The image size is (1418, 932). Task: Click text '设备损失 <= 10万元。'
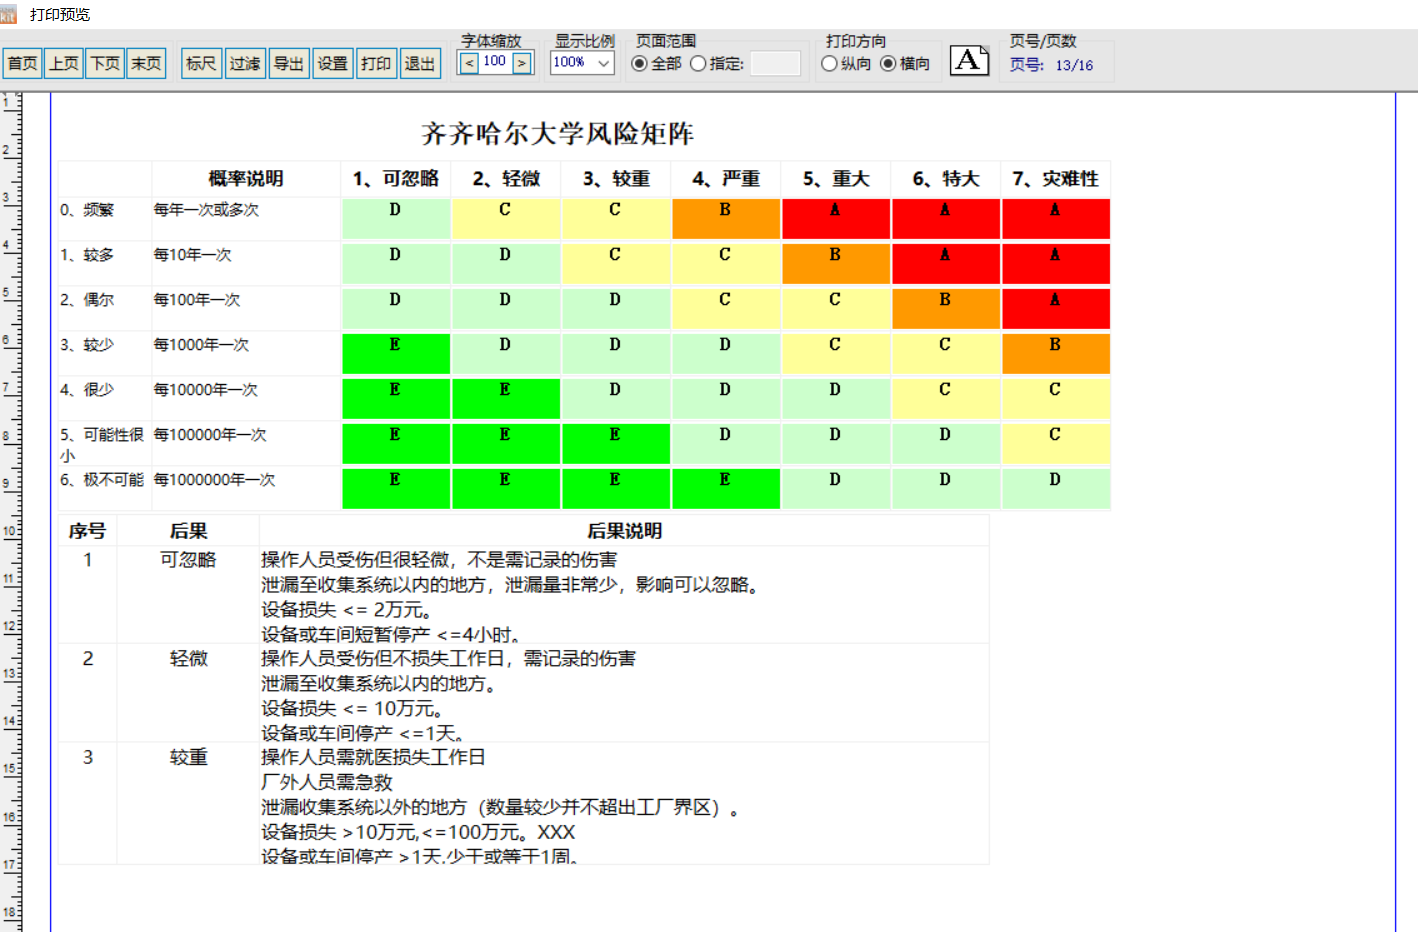[353, 709]
